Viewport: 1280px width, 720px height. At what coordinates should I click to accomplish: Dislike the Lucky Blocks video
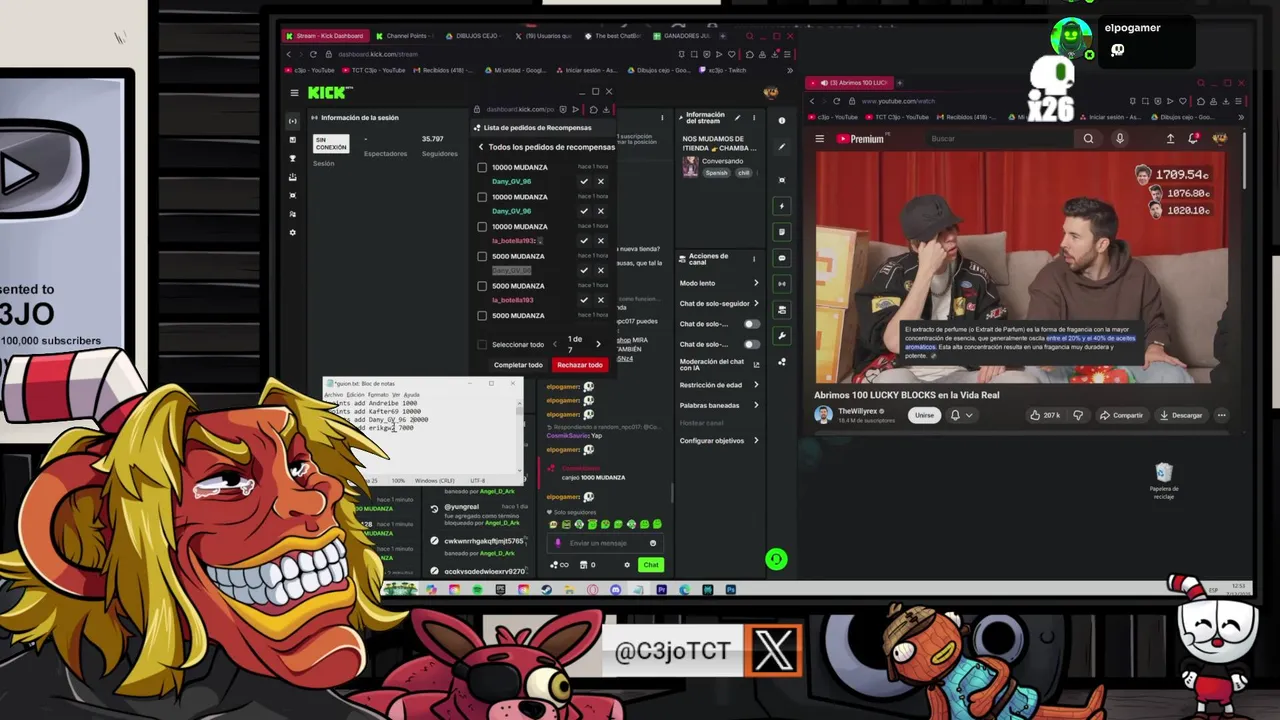coord(1078,415)
